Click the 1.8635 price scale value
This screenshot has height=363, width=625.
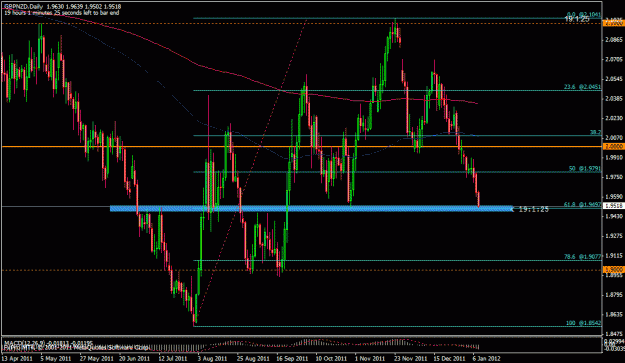pos(613,314)
